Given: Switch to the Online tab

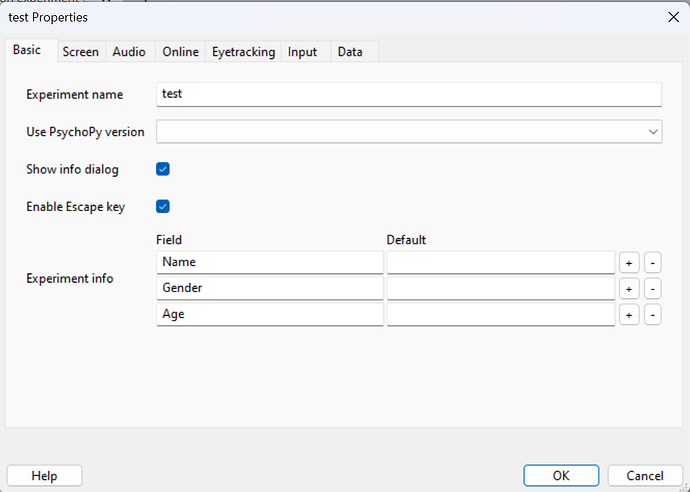Looking at the screenshot, I should coord(180,52).
